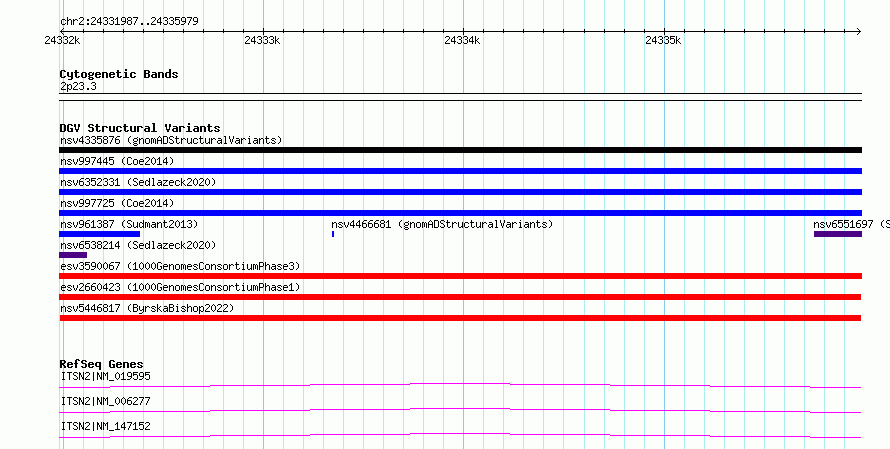
Task: Click the short nsv961387 blue bar
Action: point(99,234)
